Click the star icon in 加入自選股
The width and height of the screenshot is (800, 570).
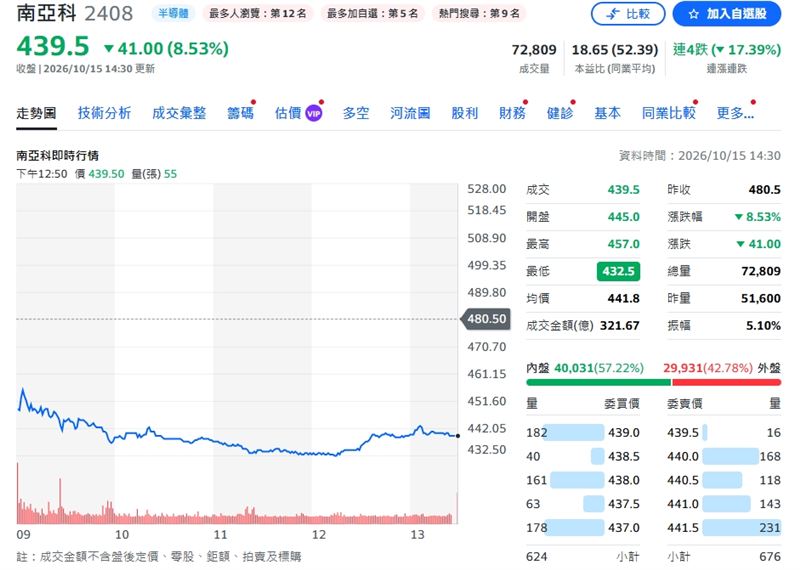click(x=693, y=14)
